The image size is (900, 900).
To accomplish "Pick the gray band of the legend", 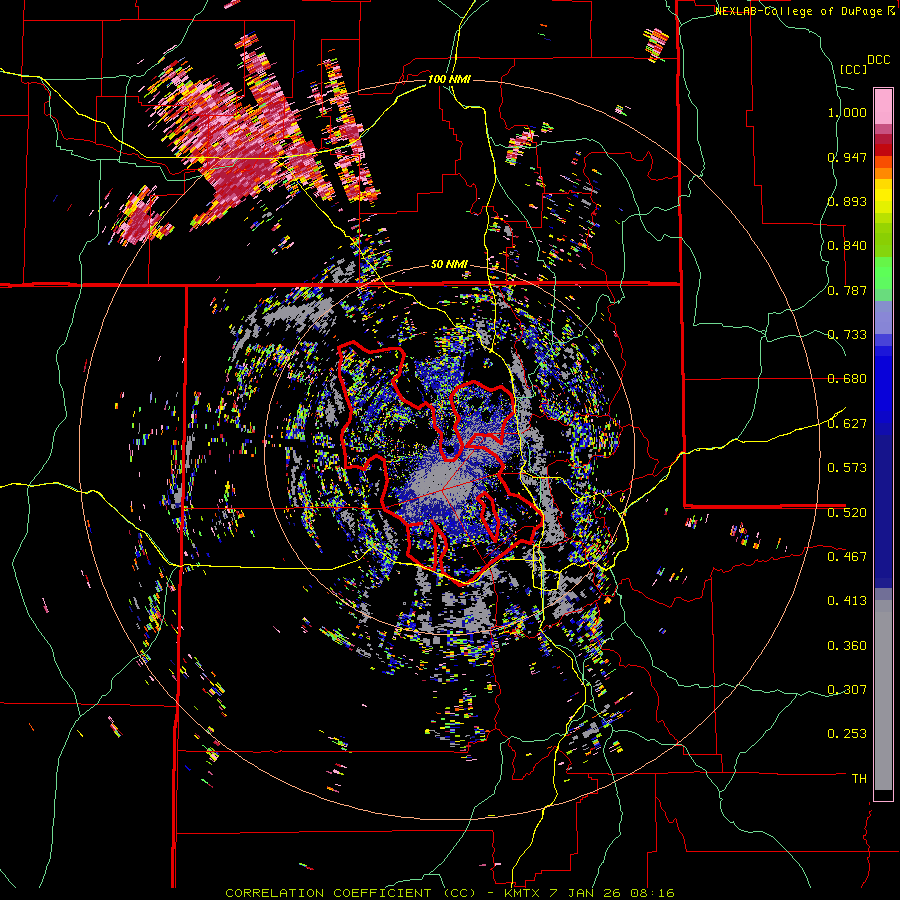I will tap(883, 695).
